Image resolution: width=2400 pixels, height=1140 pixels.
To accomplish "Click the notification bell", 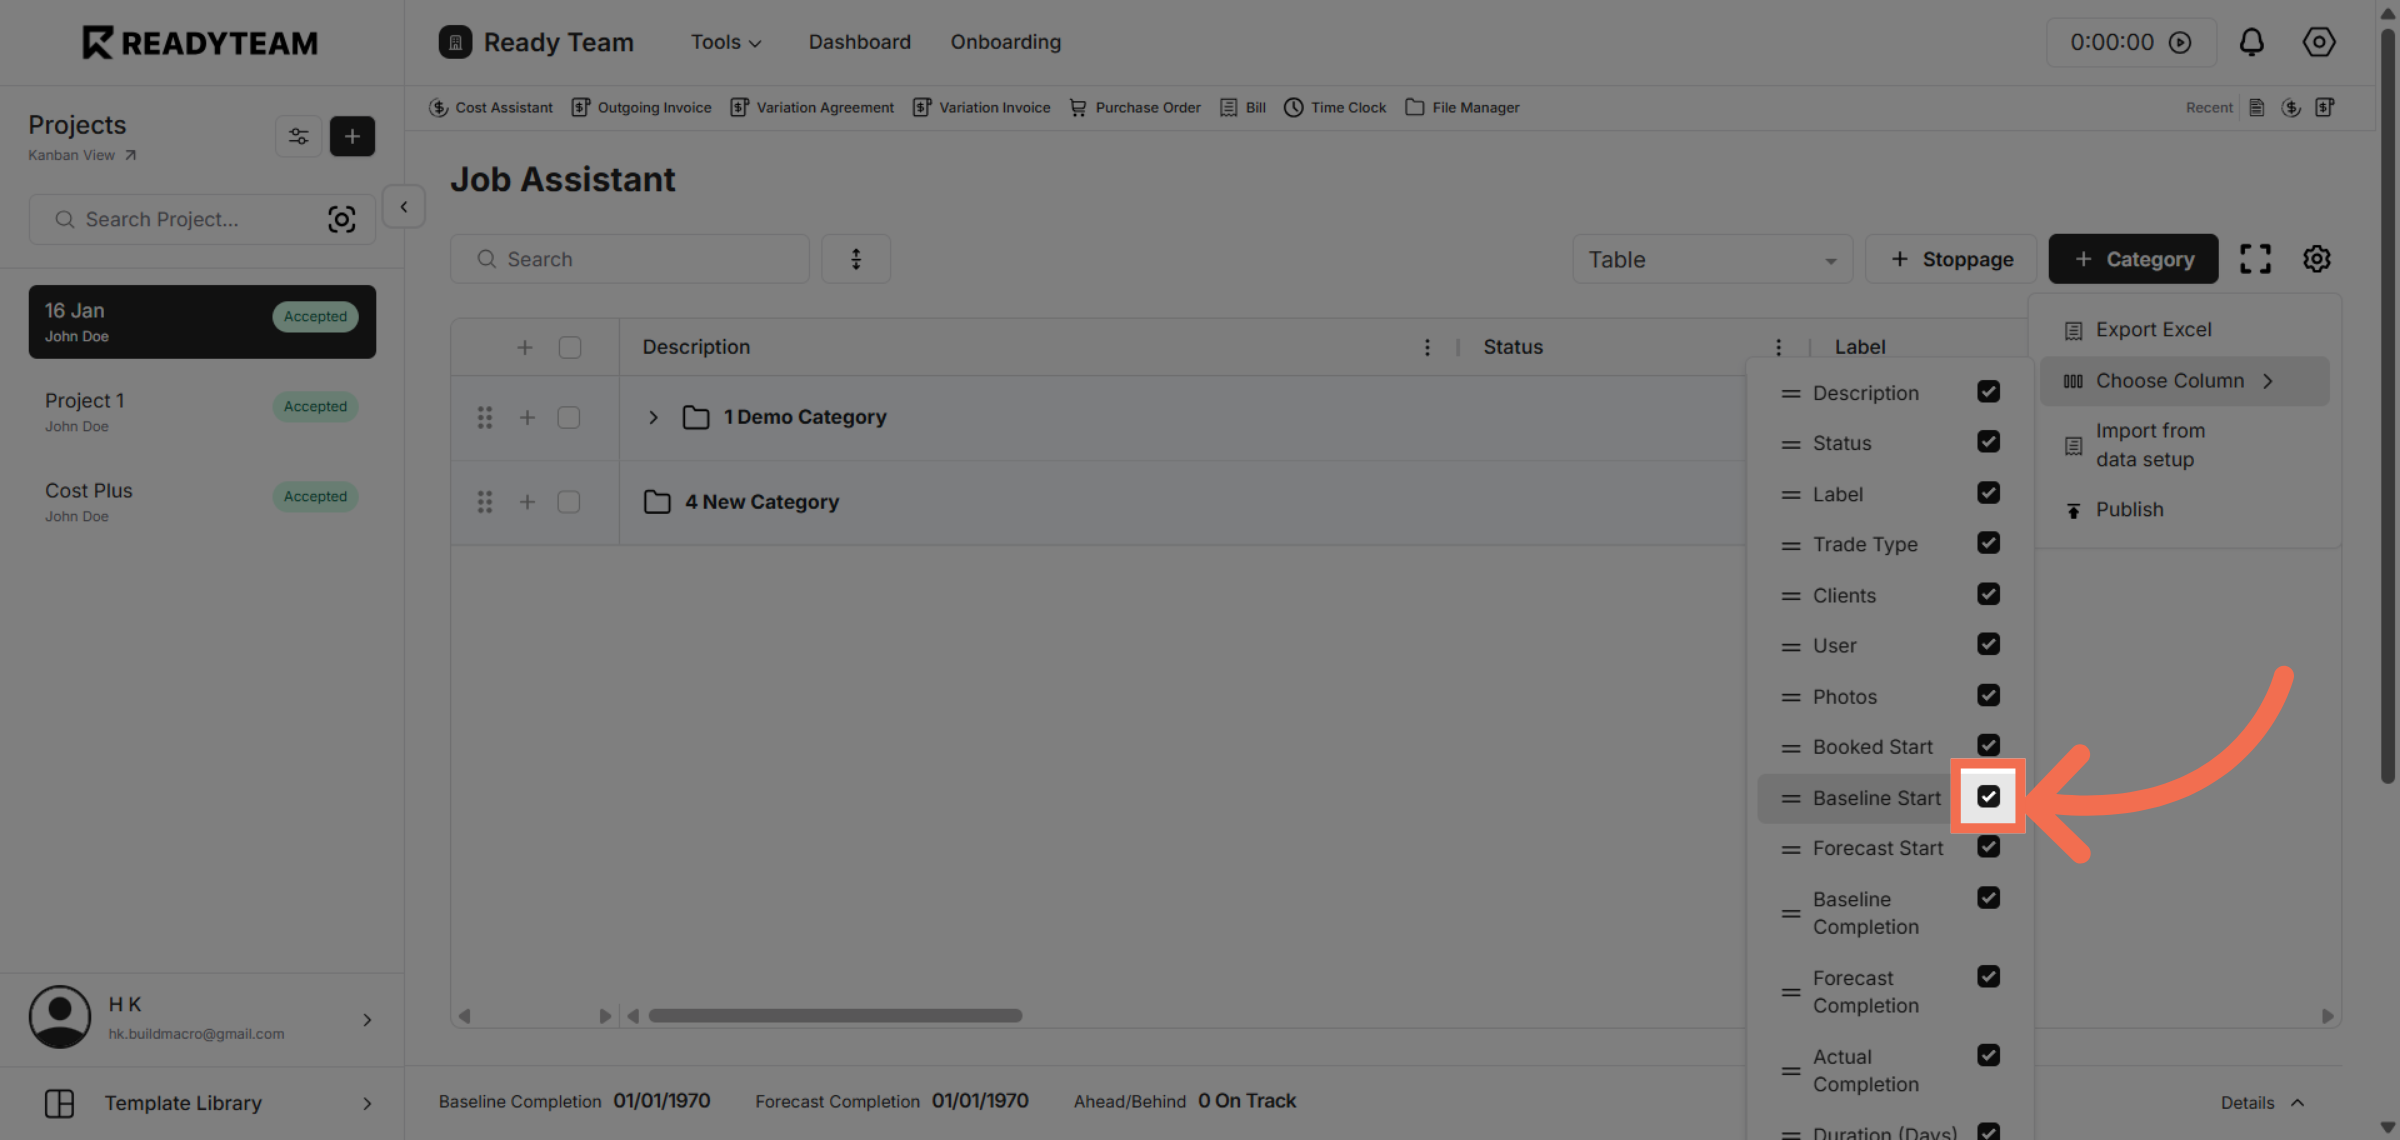I will 2252,42.
